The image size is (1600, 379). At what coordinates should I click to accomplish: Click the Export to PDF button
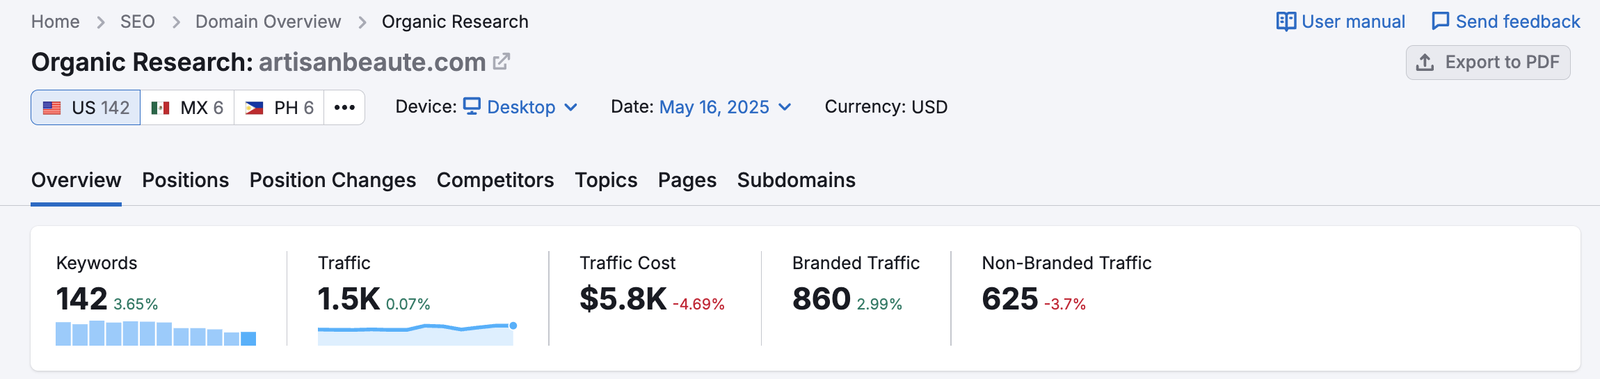tap(1488, 62)
